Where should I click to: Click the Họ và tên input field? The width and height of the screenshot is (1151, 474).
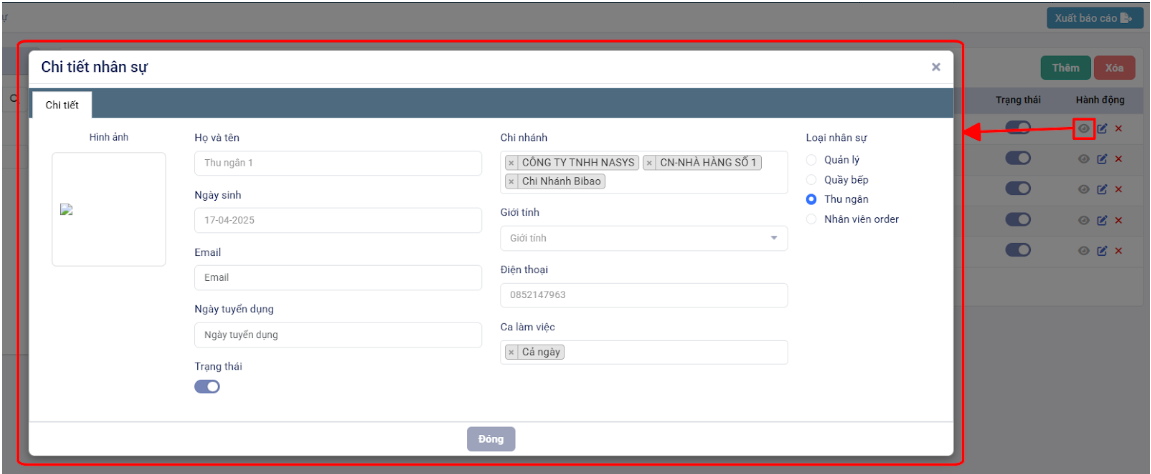point(337,163)
